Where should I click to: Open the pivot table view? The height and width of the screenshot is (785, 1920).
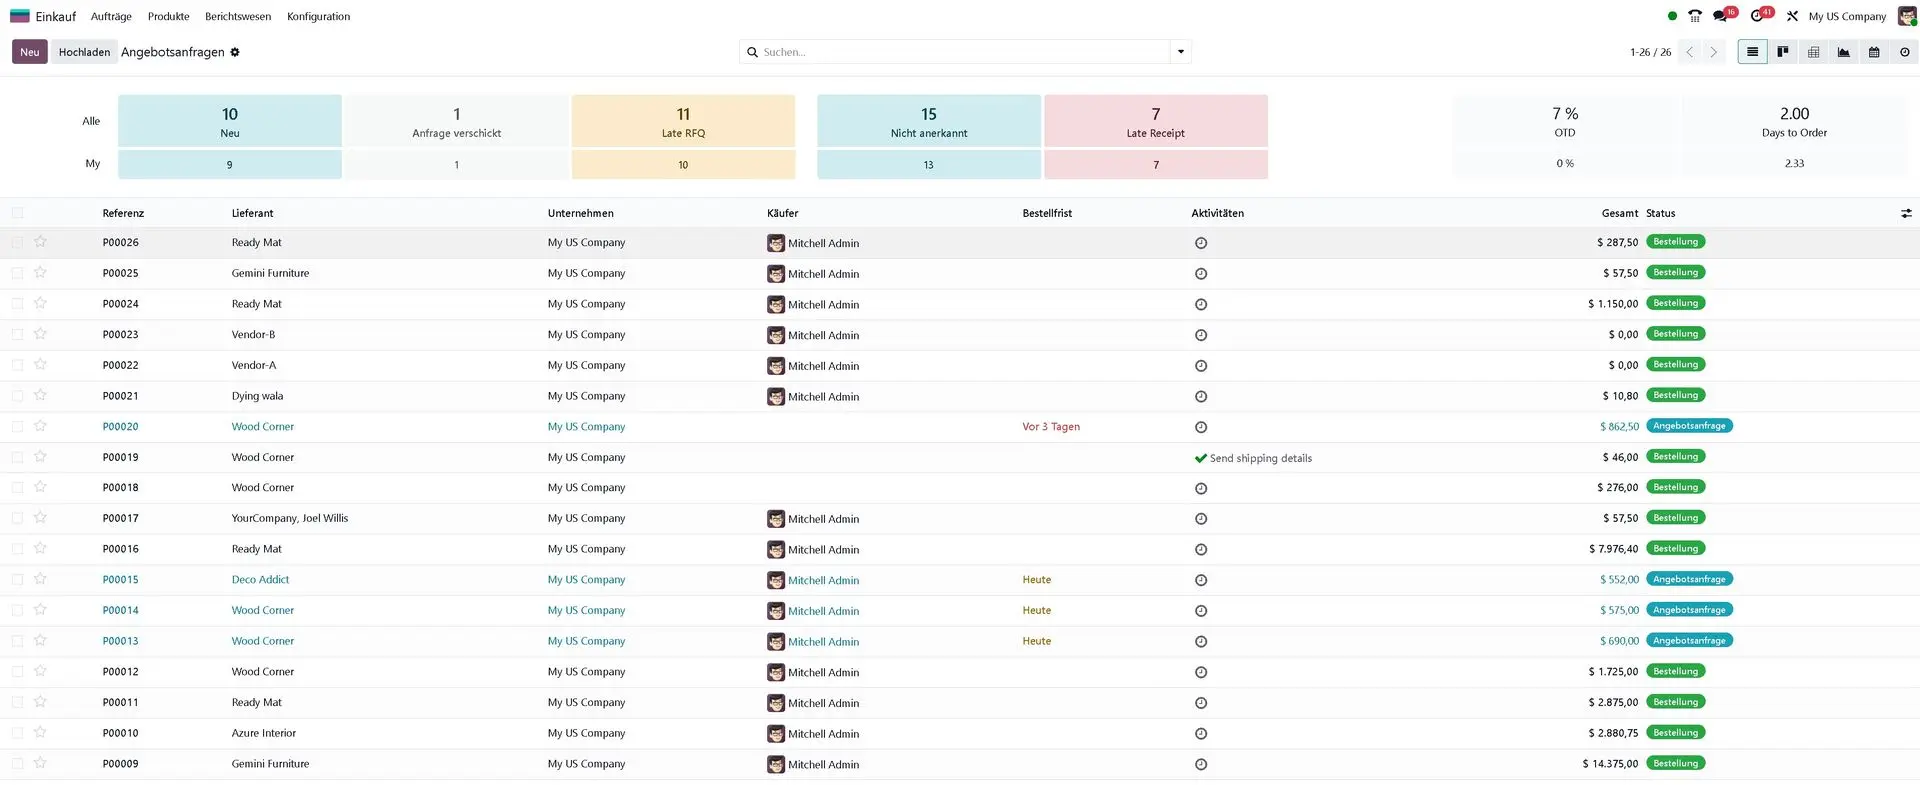(1813, 52)
